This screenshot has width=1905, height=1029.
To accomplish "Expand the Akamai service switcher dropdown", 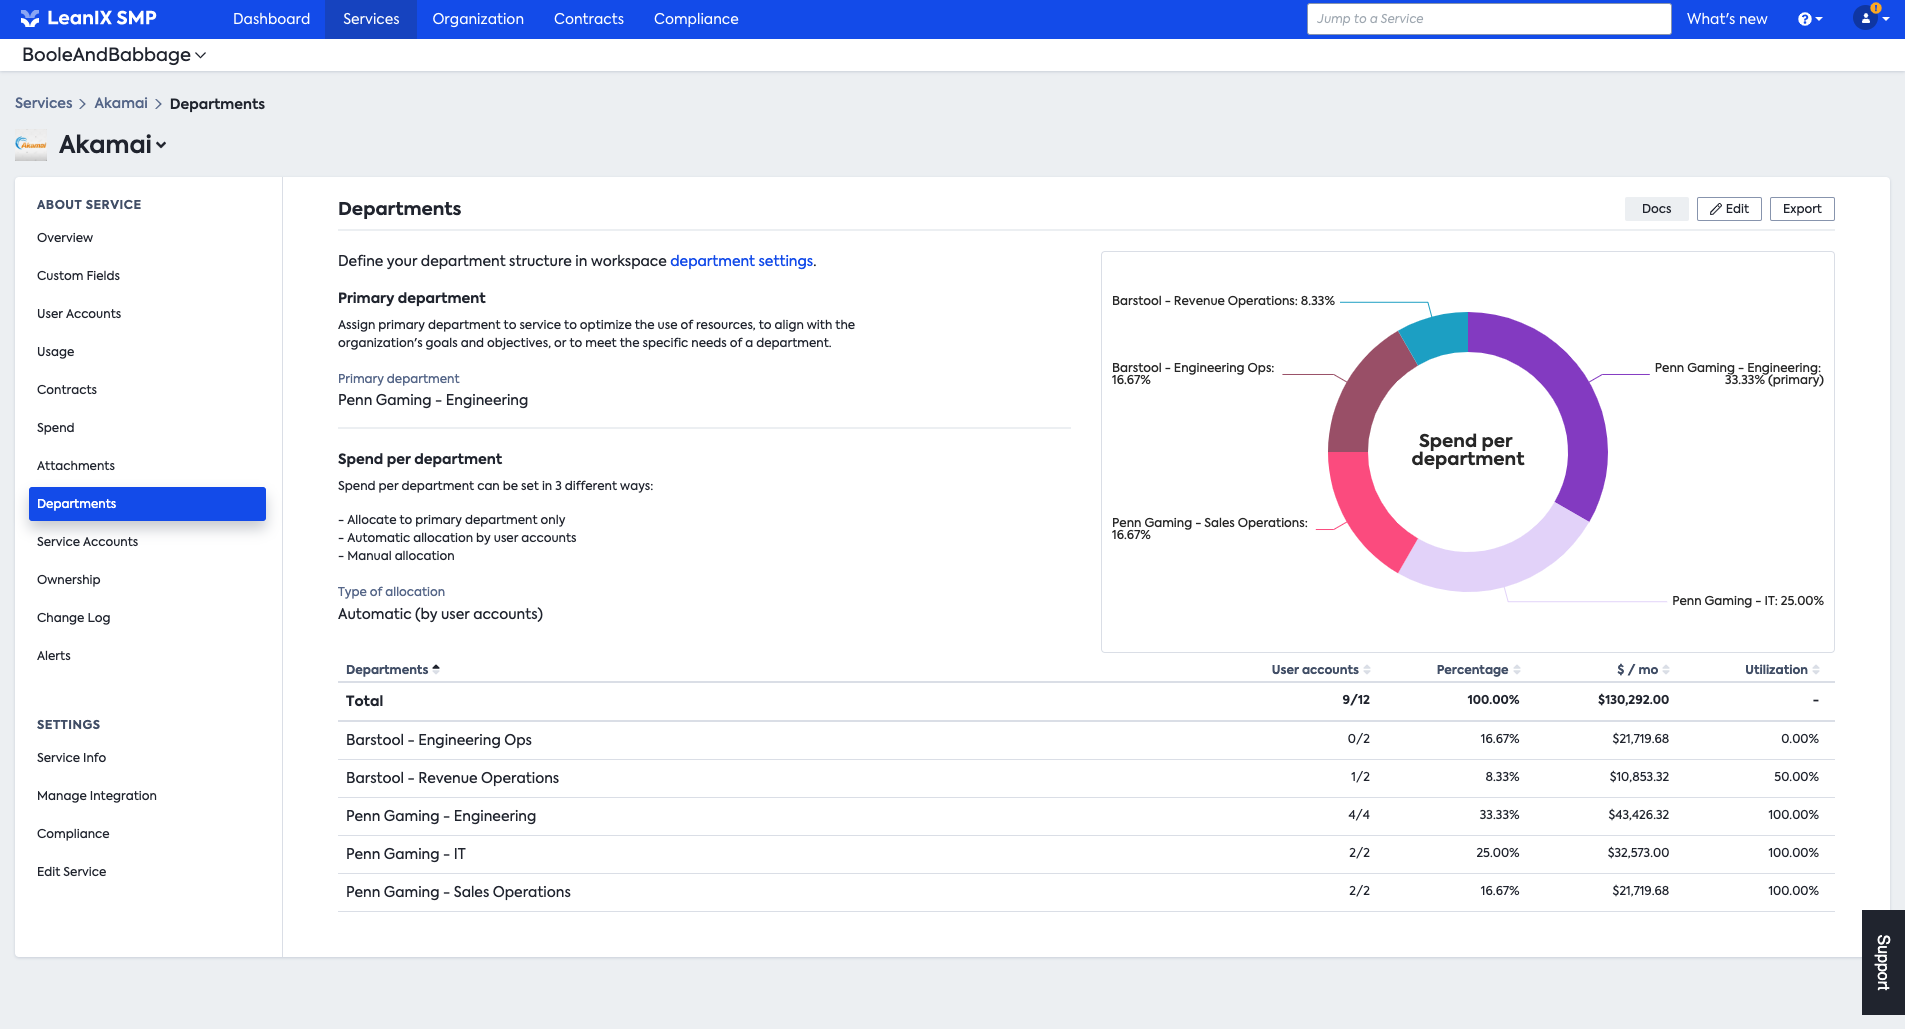I will pos(113,145).
